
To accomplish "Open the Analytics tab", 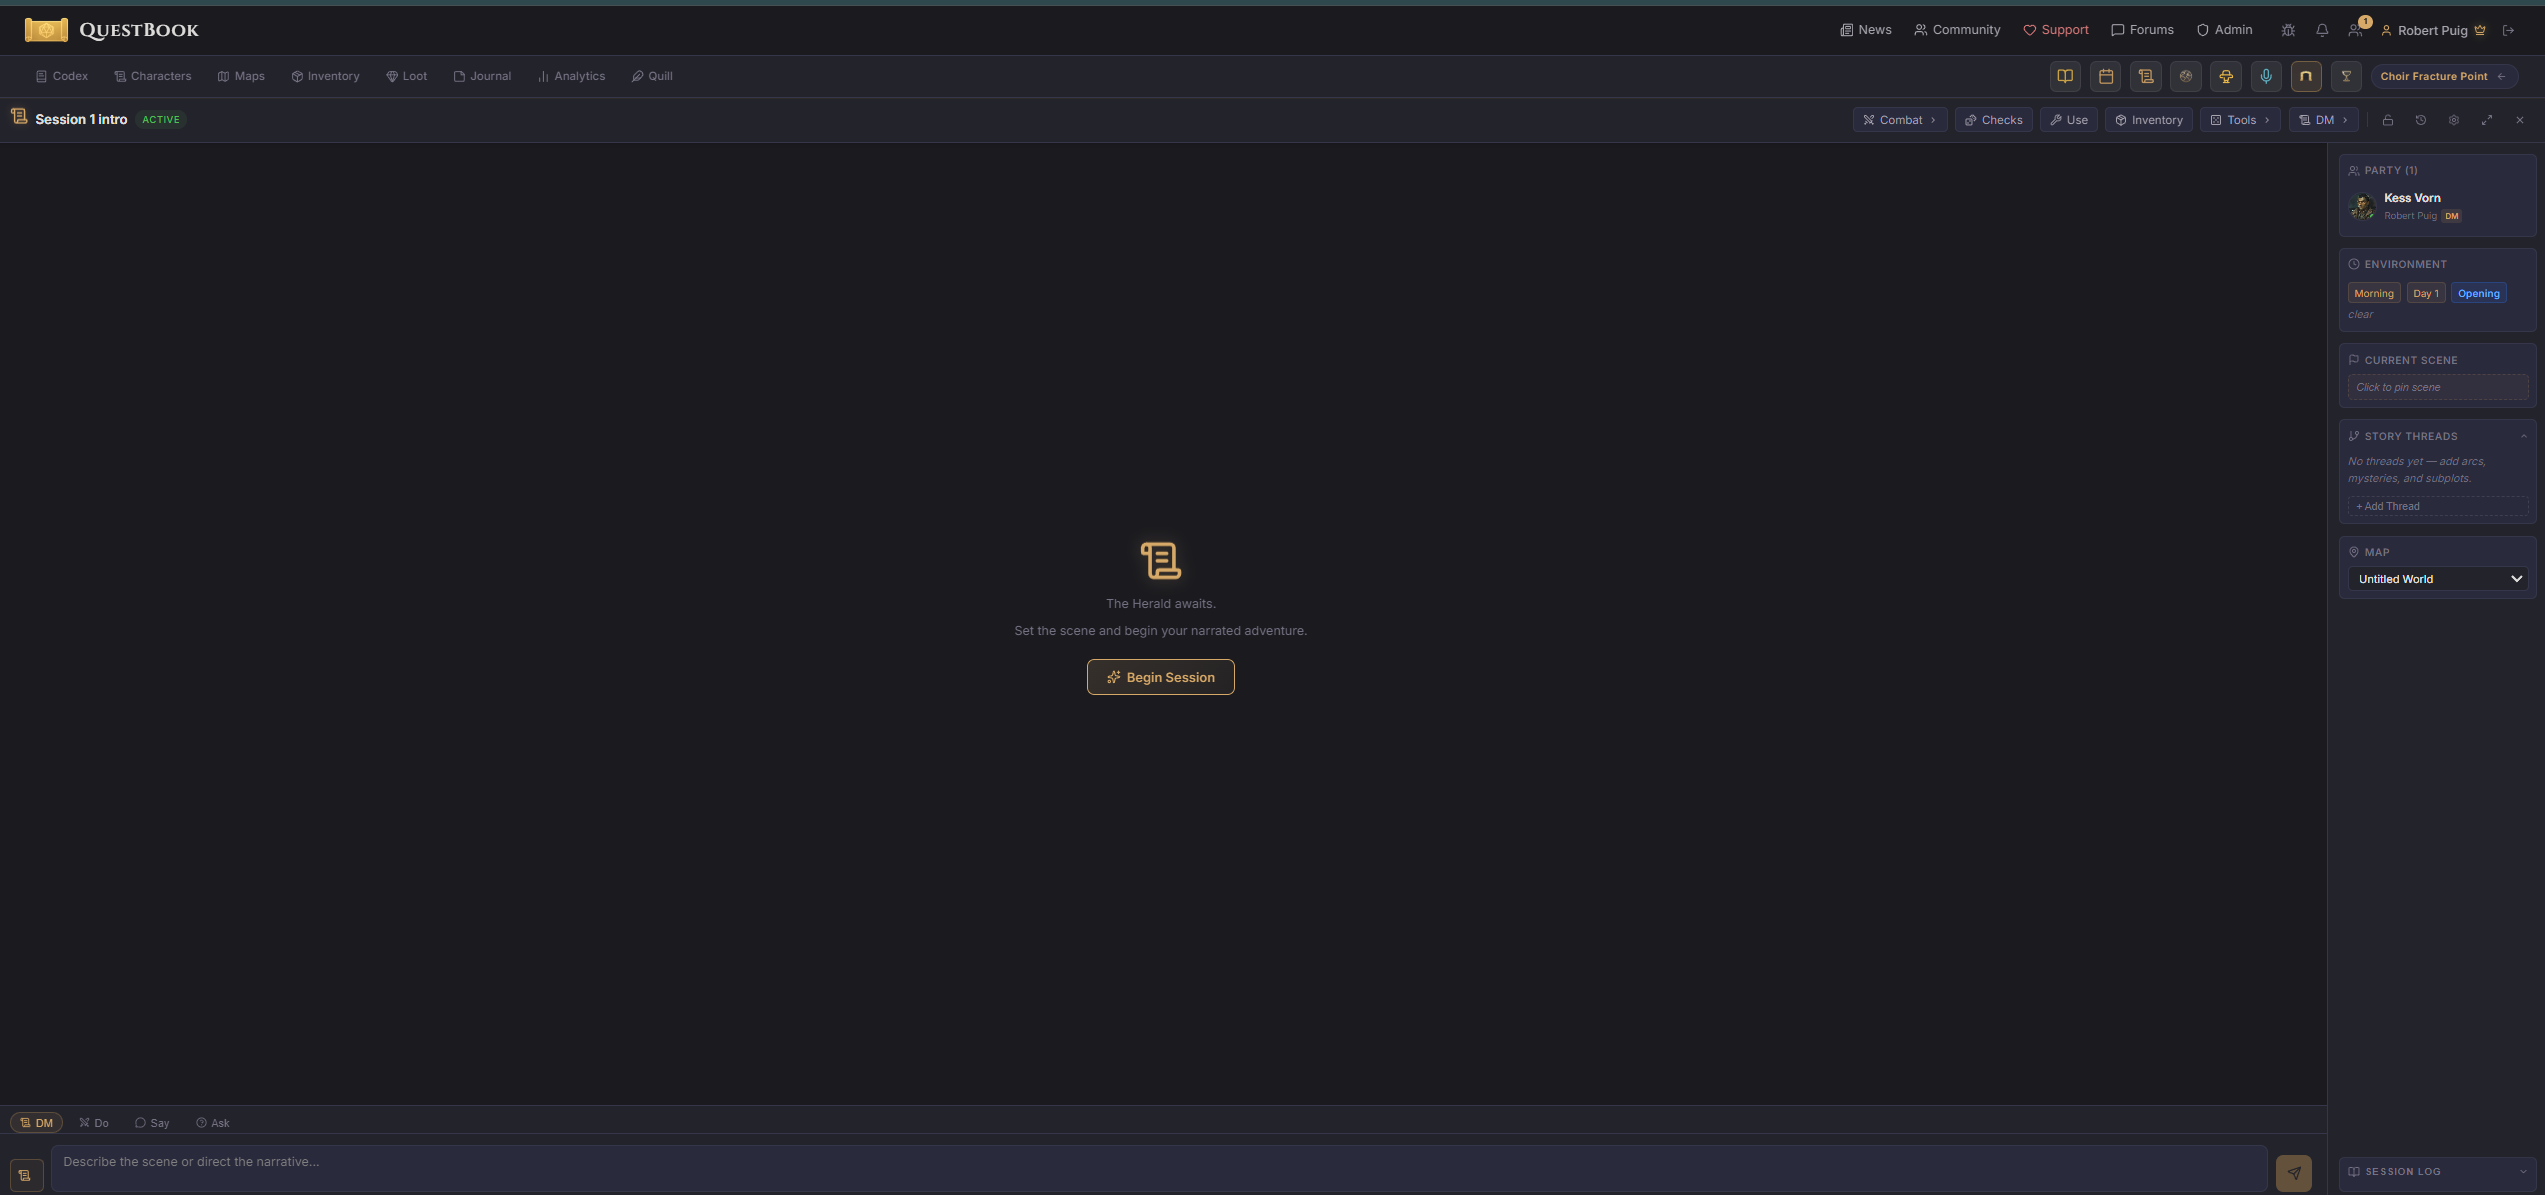I will pyautogui.click(x=571, y=76).
